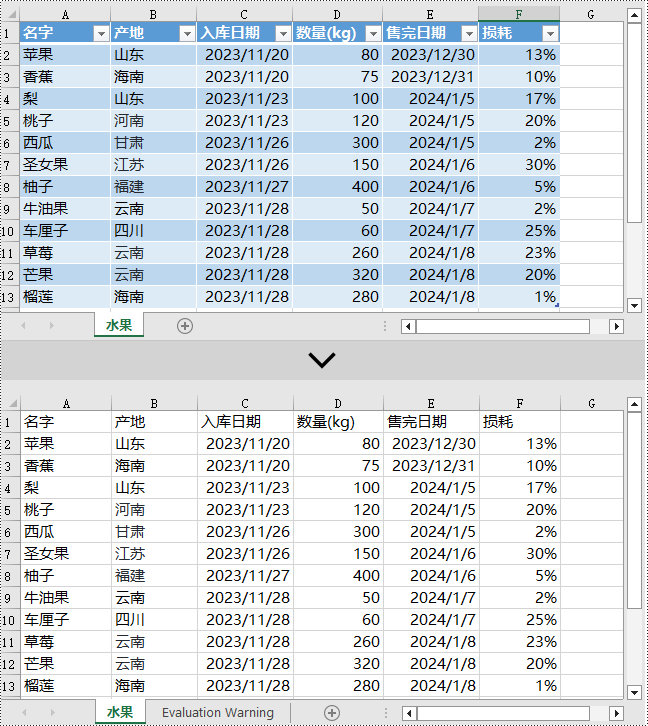Click the upper sheet's previous-tab navigation arrow
This screenshot has height=726, width=648.
[24, 325]
